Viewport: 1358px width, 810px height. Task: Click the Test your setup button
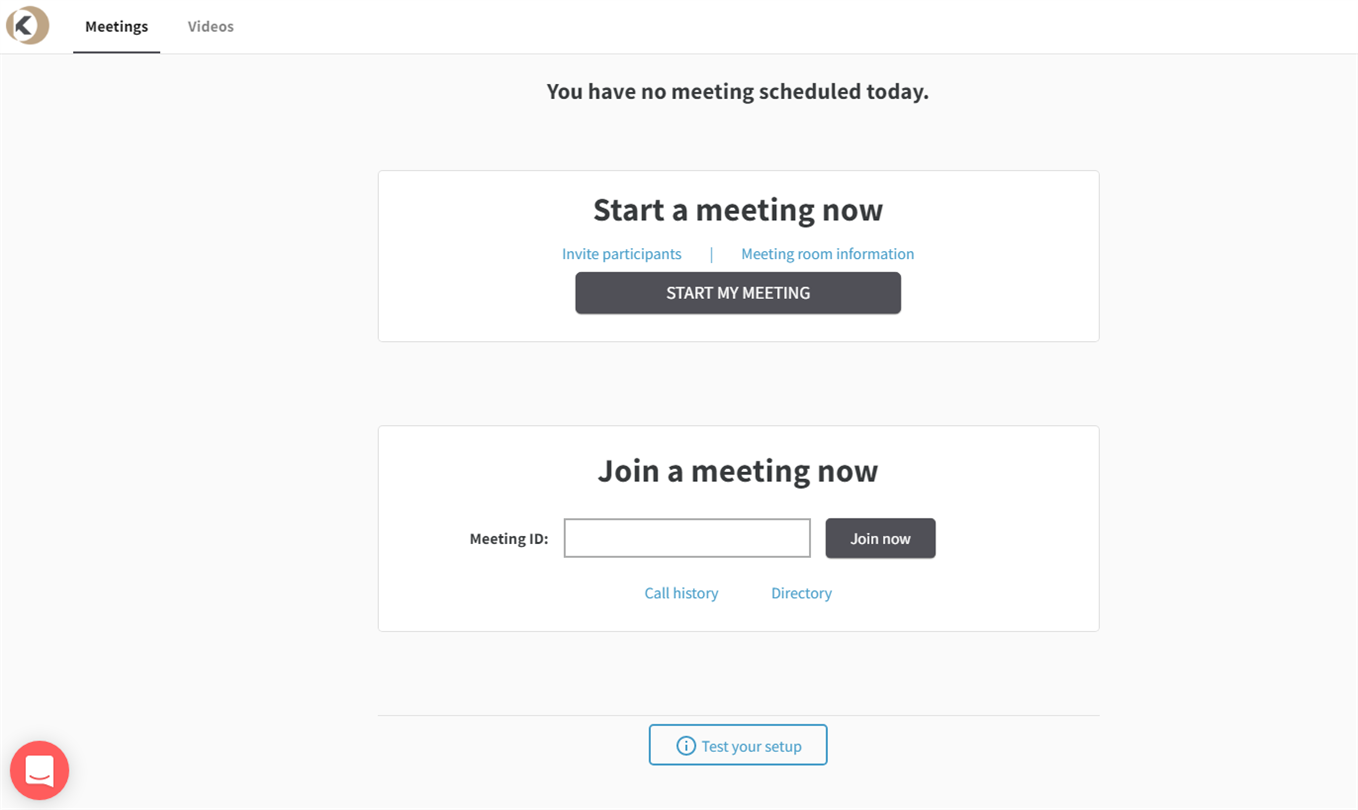(x=738, y=745)
